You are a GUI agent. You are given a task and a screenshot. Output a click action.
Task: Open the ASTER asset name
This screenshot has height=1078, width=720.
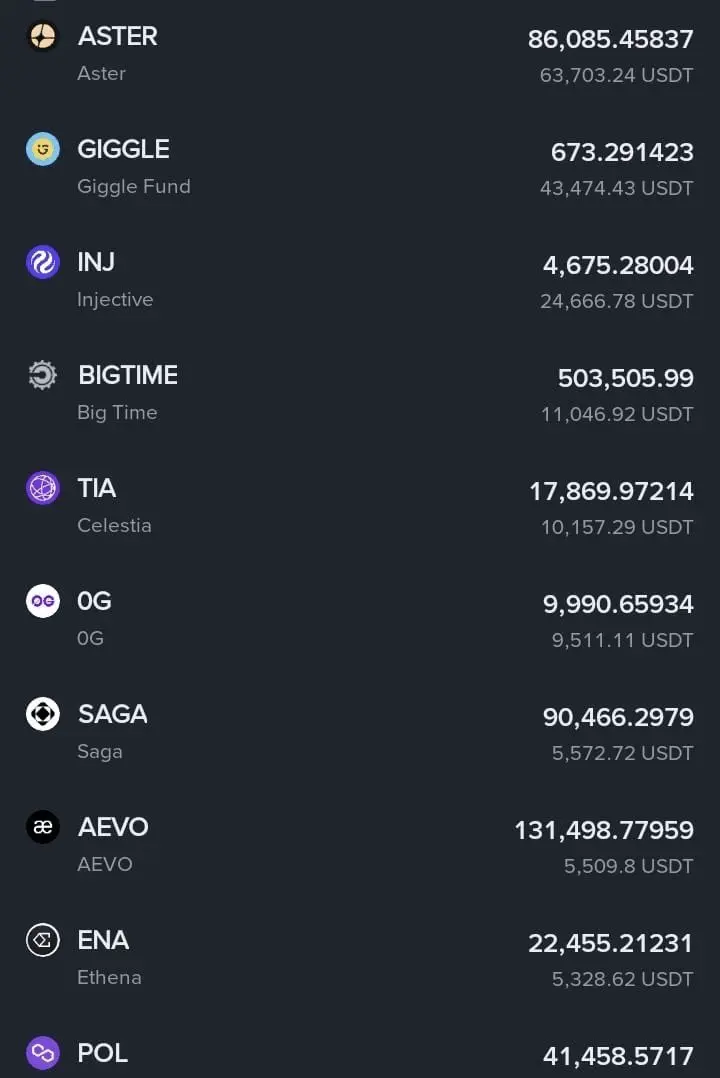(118, 37)
